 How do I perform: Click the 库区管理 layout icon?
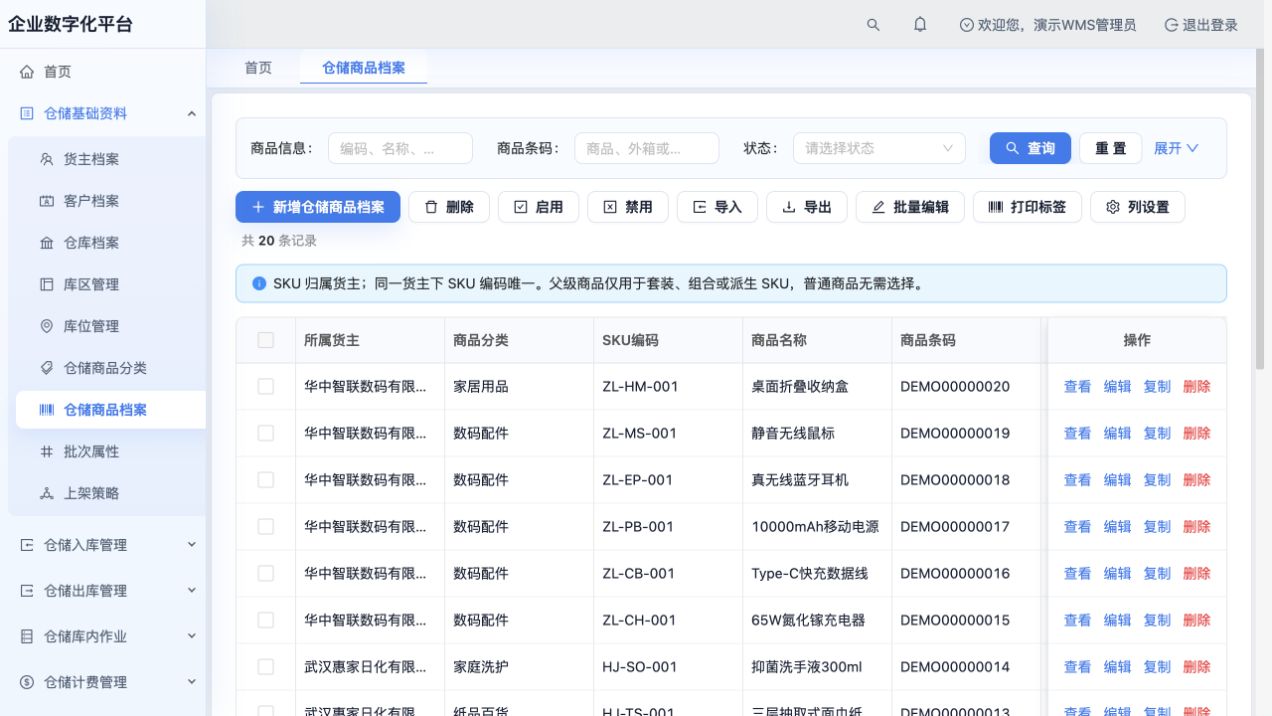click(46, 285)
